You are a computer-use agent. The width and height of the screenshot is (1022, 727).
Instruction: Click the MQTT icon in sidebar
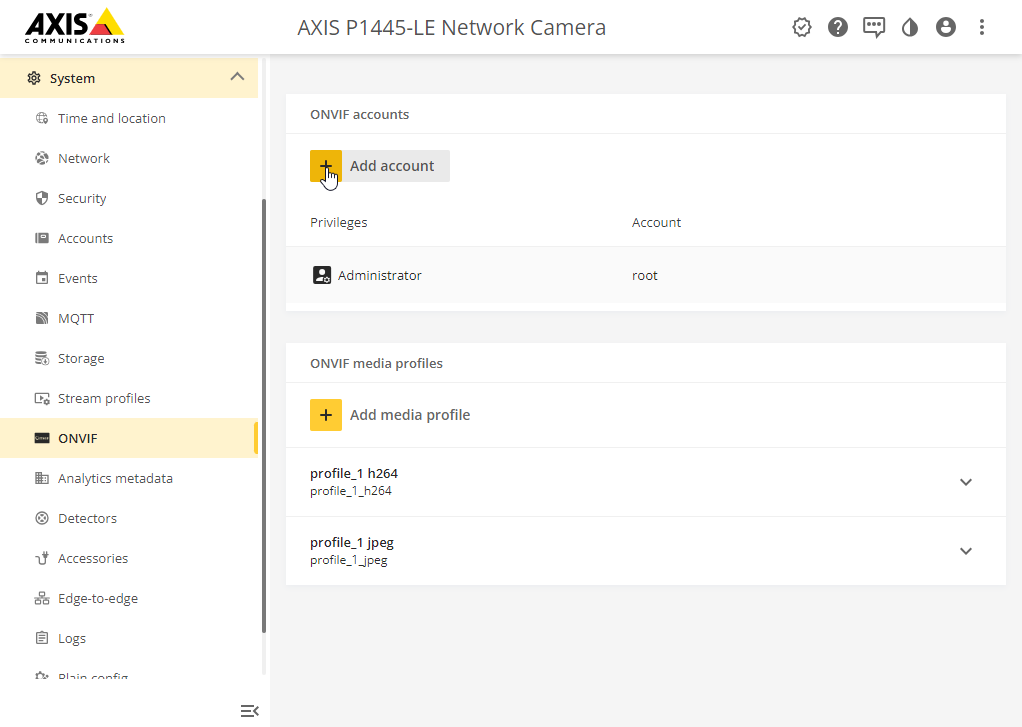click(42, 318)
